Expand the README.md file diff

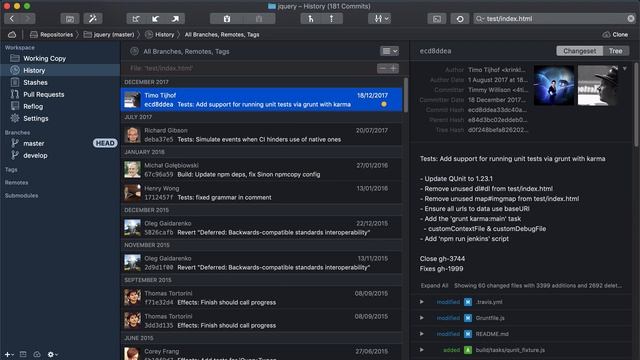point(422,334)
